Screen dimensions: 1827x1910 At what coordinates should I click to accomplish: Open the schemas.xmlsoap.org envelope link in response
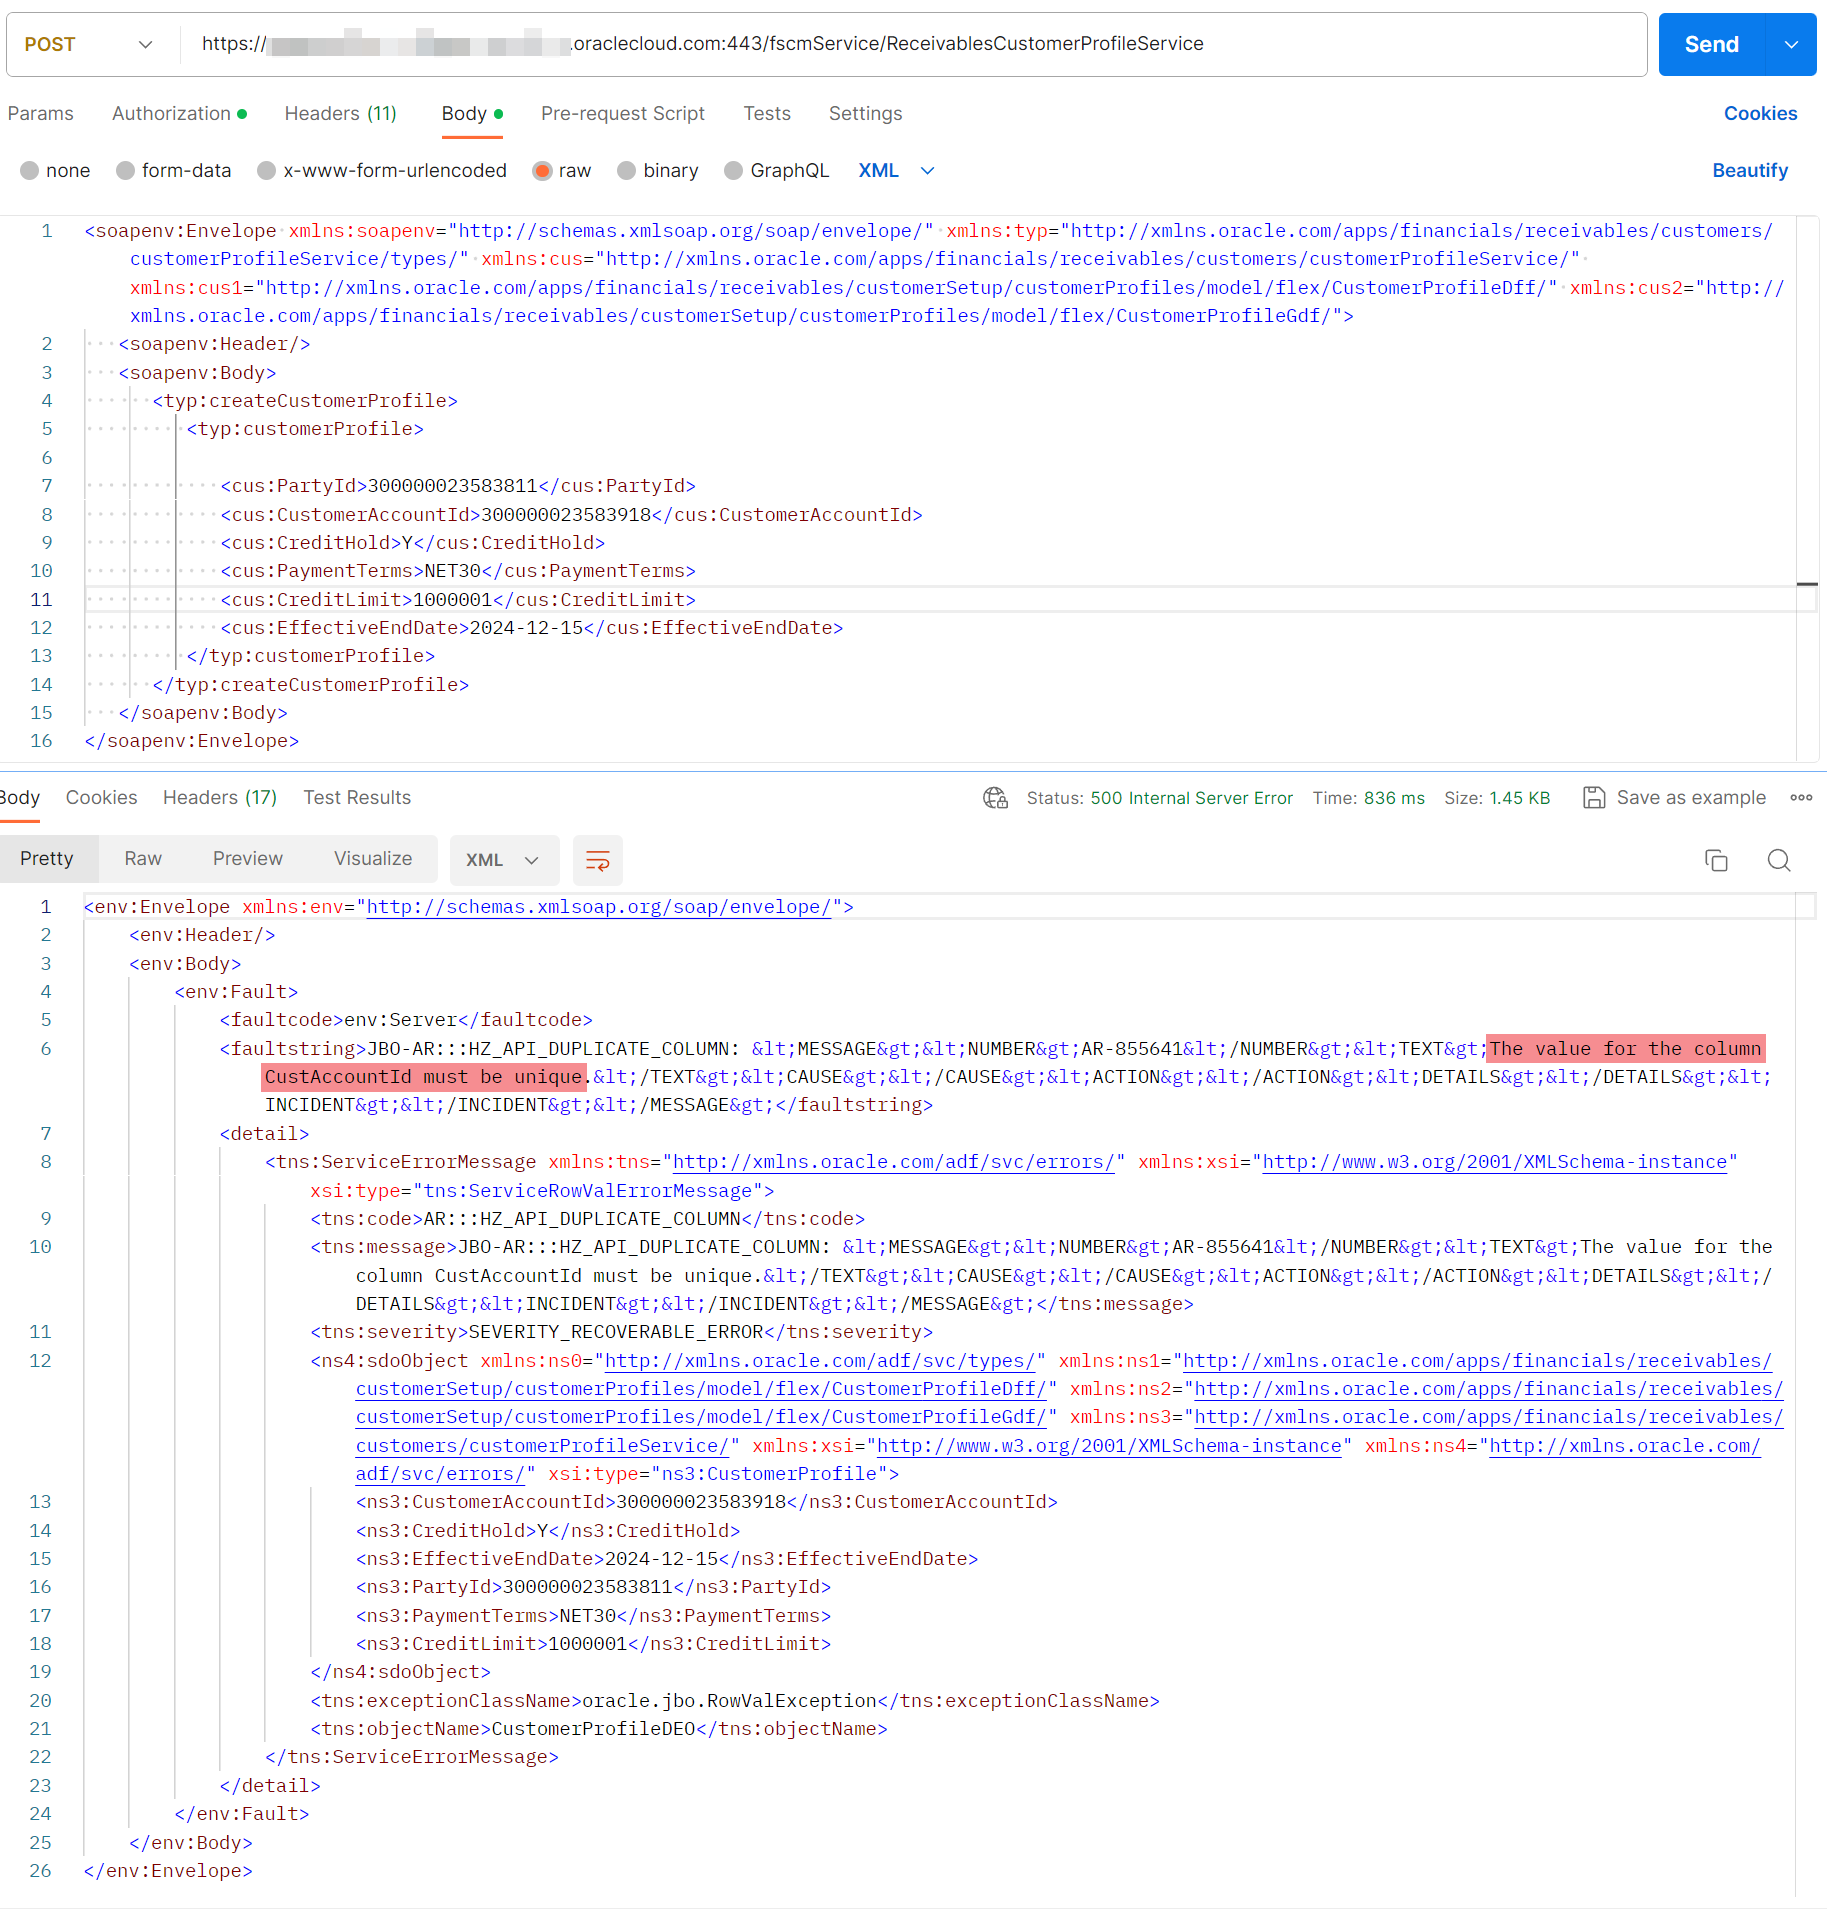point(598,907)
